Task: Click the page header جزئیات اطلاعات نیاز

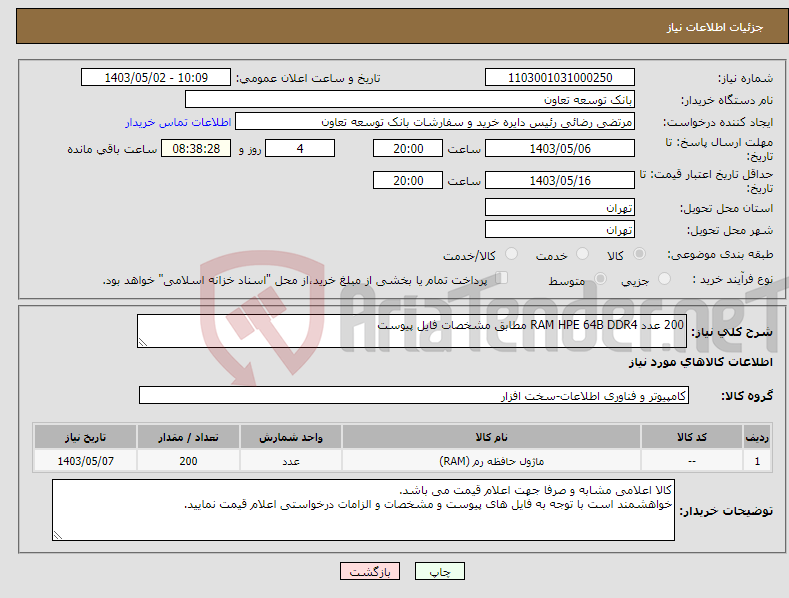Action: (715, 27)
